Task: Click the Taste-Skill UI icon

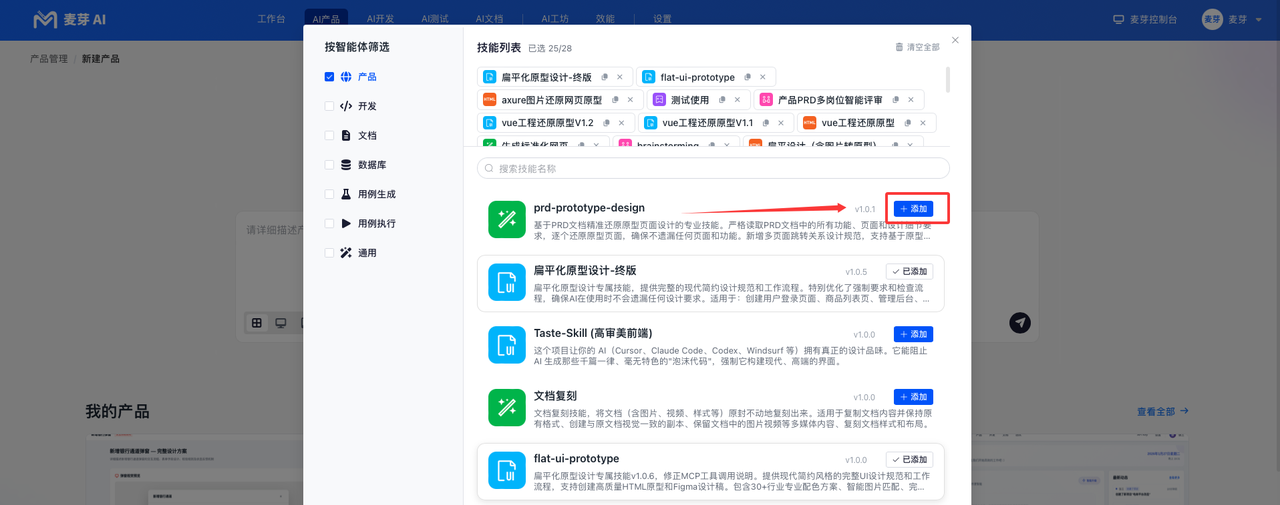Action: (x=507, y=345)
